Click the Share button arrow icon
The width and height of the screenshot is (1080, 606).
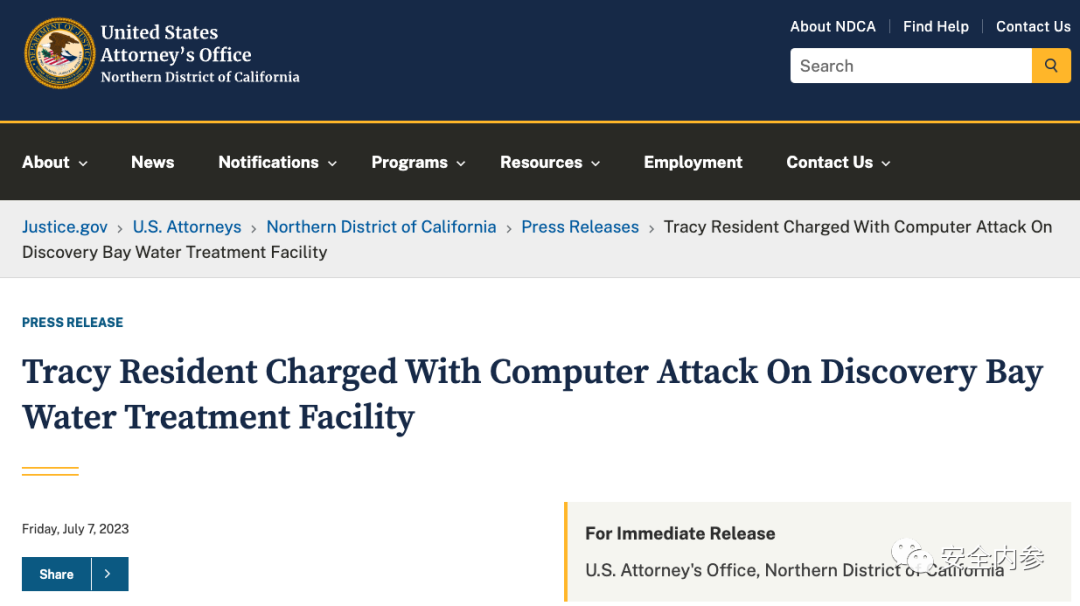pyautogui.click(x=108, y=574)
